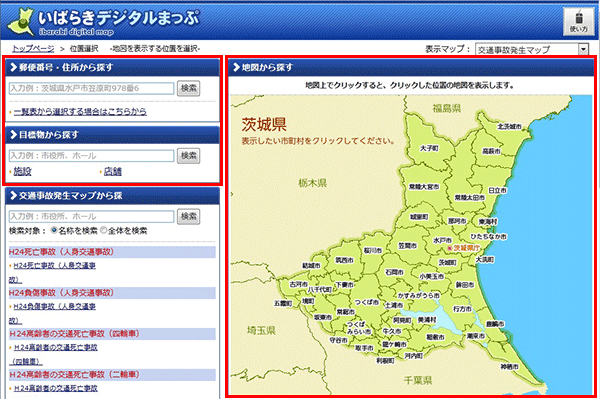Select the 全体を検索 radio button
This screenshot has width=600, height=399.
[103, 230]
